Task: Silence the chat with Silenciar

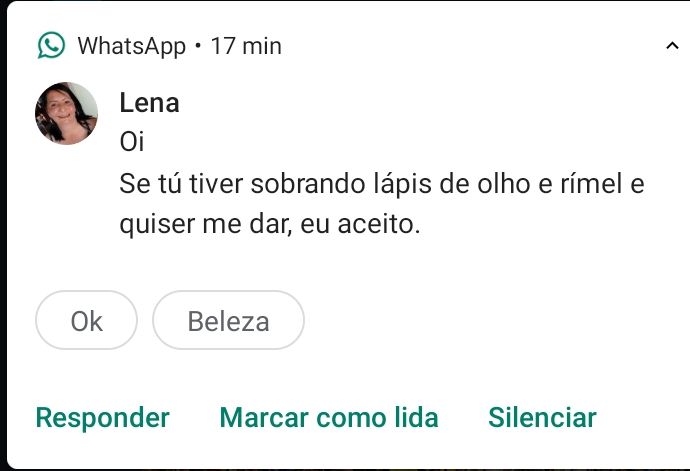Action: (x=542, y=417)
